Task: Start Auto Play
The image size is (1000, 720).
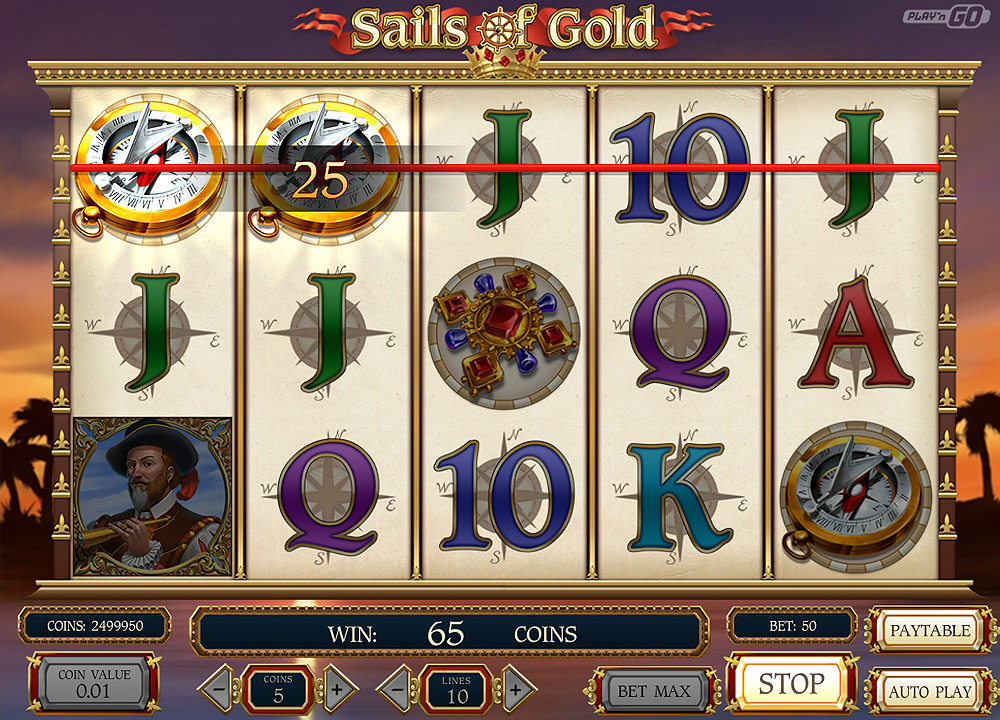Action: pos(930,691)
